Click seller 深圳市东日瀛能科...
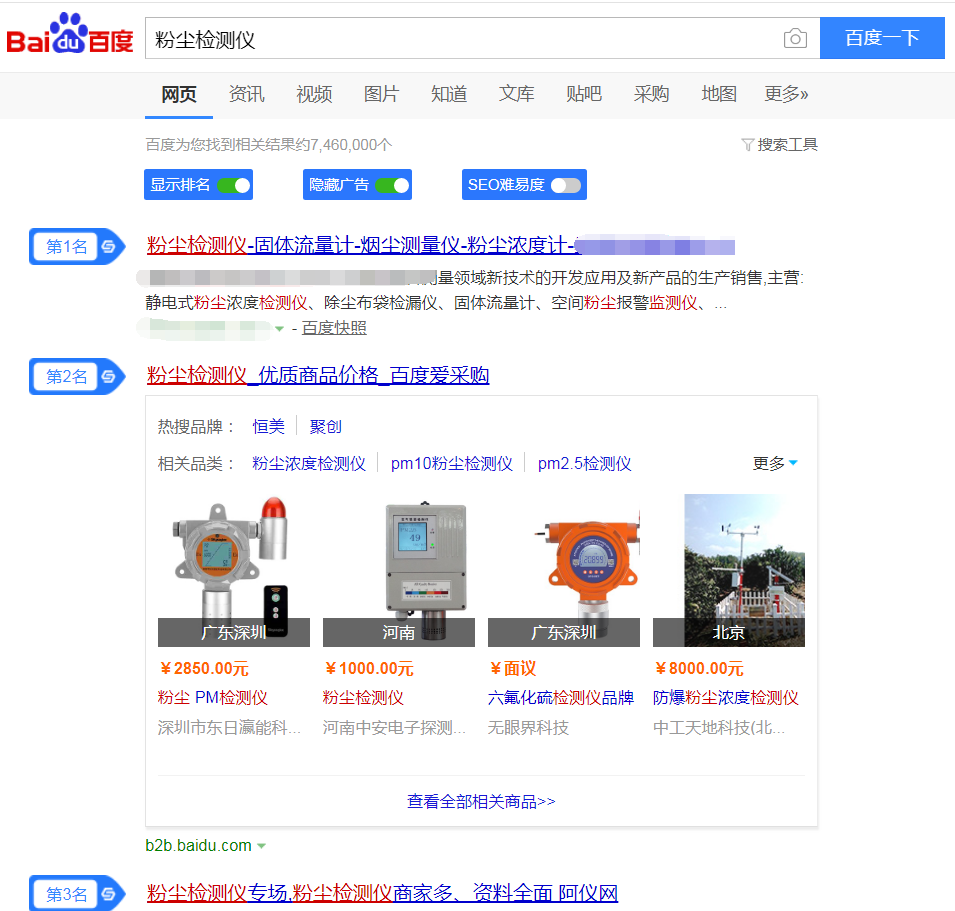Image resolution: width=955 pixels, height=911 pixels. point(229,727)
